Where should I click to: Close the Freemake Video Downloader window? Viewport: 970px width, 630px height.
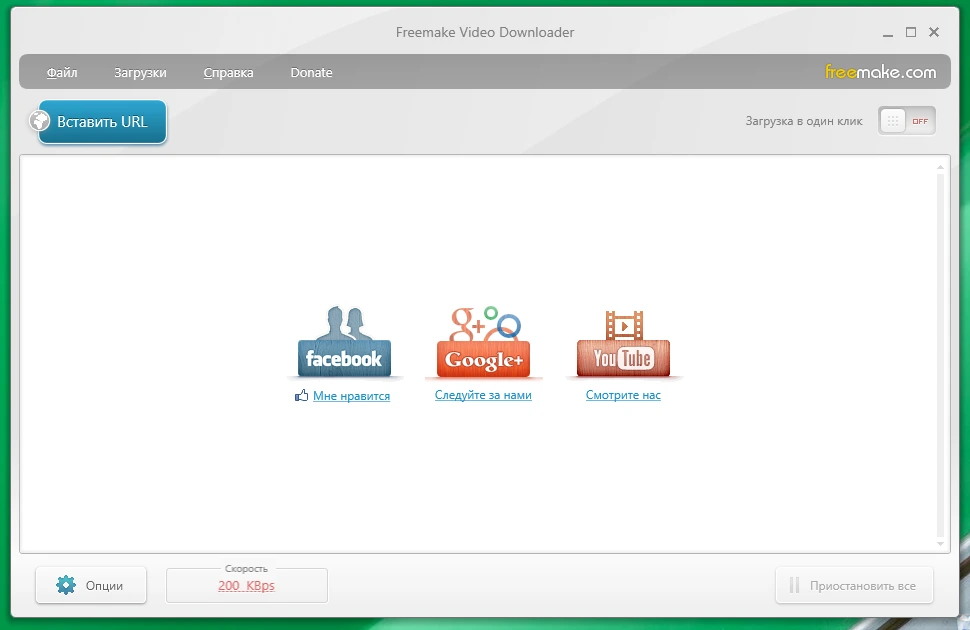[934, 32]
